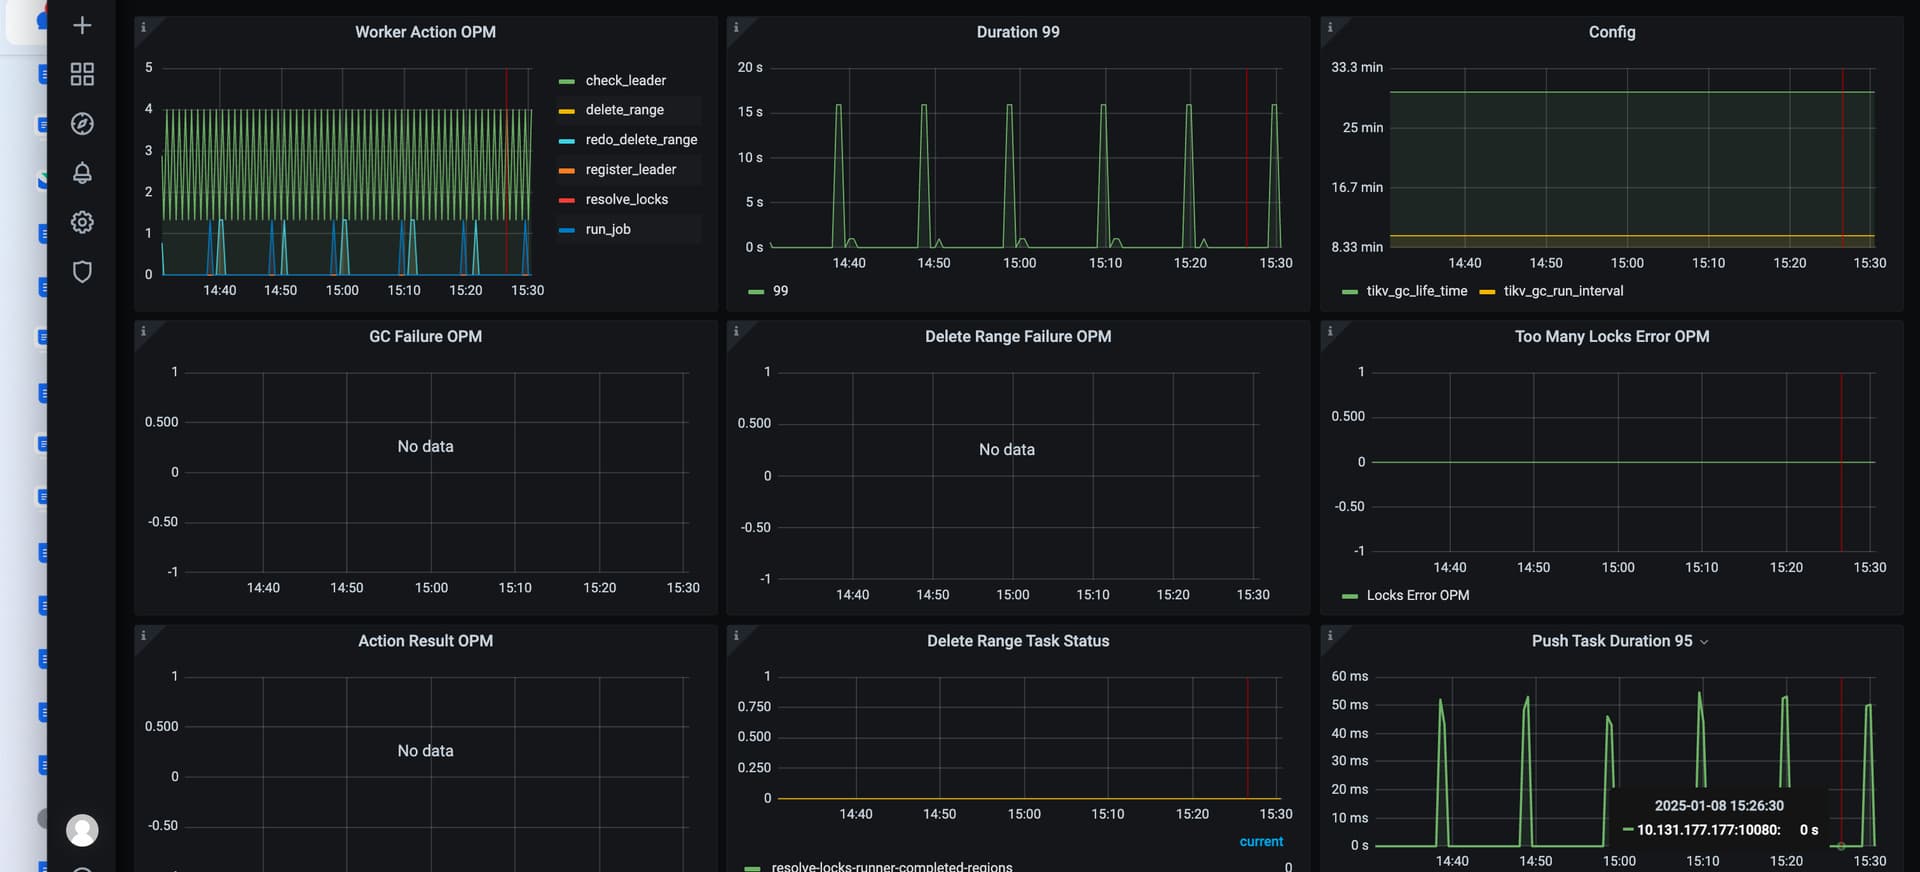Toggle run_job series in the legend
The height and width of the screenshot is (872, 1920).
pyautogui.click(x=607, y=229)
